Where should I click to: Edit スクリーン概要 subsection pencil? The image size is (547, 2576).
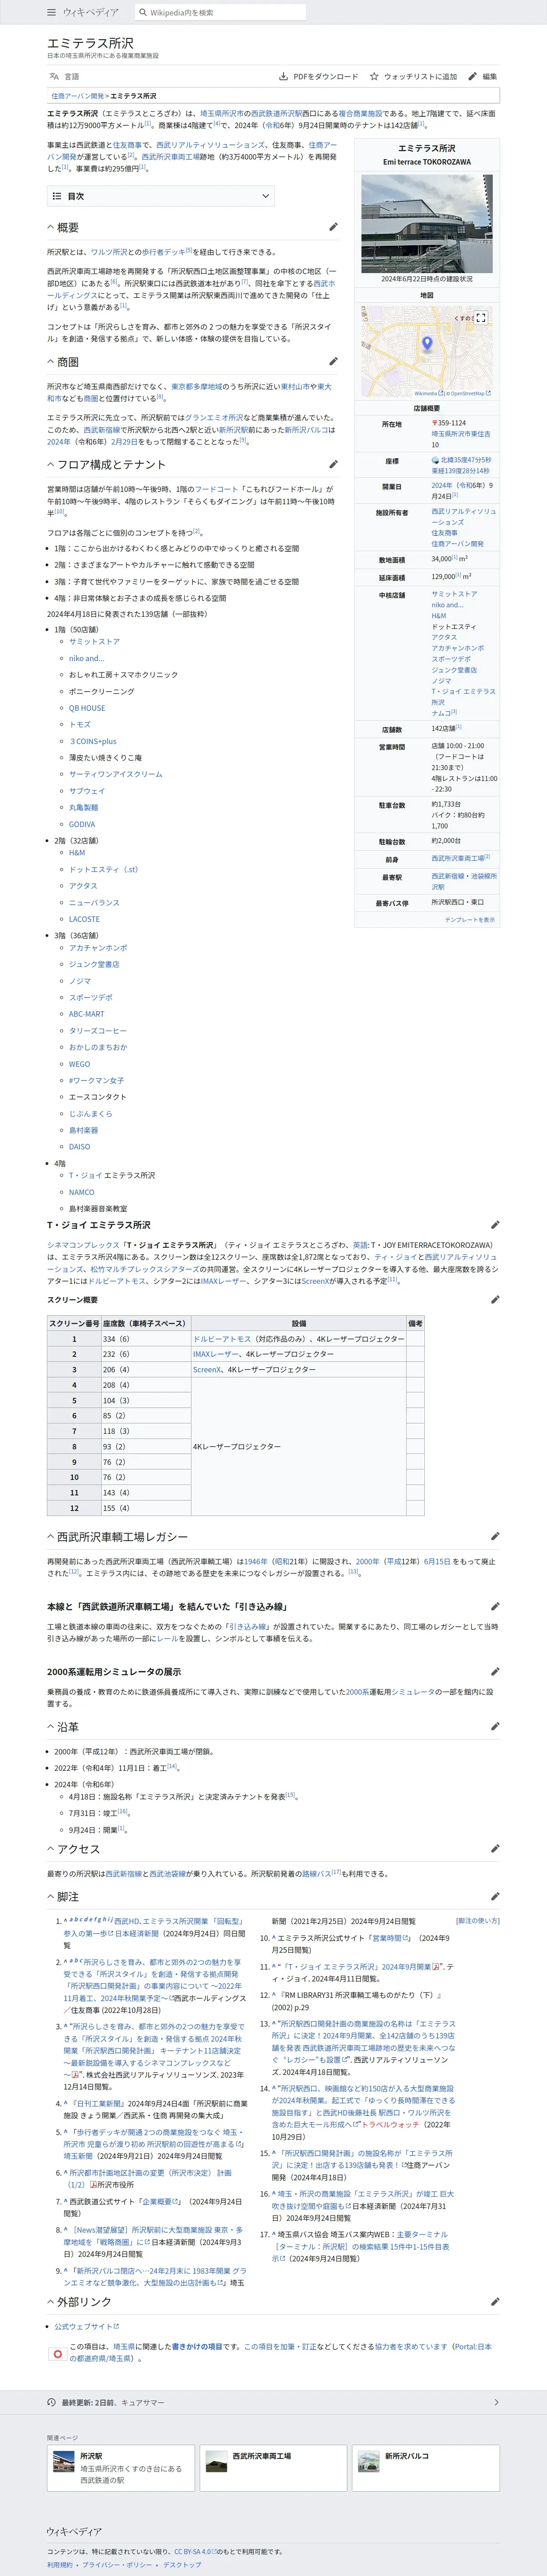[x=494, y=1300]
